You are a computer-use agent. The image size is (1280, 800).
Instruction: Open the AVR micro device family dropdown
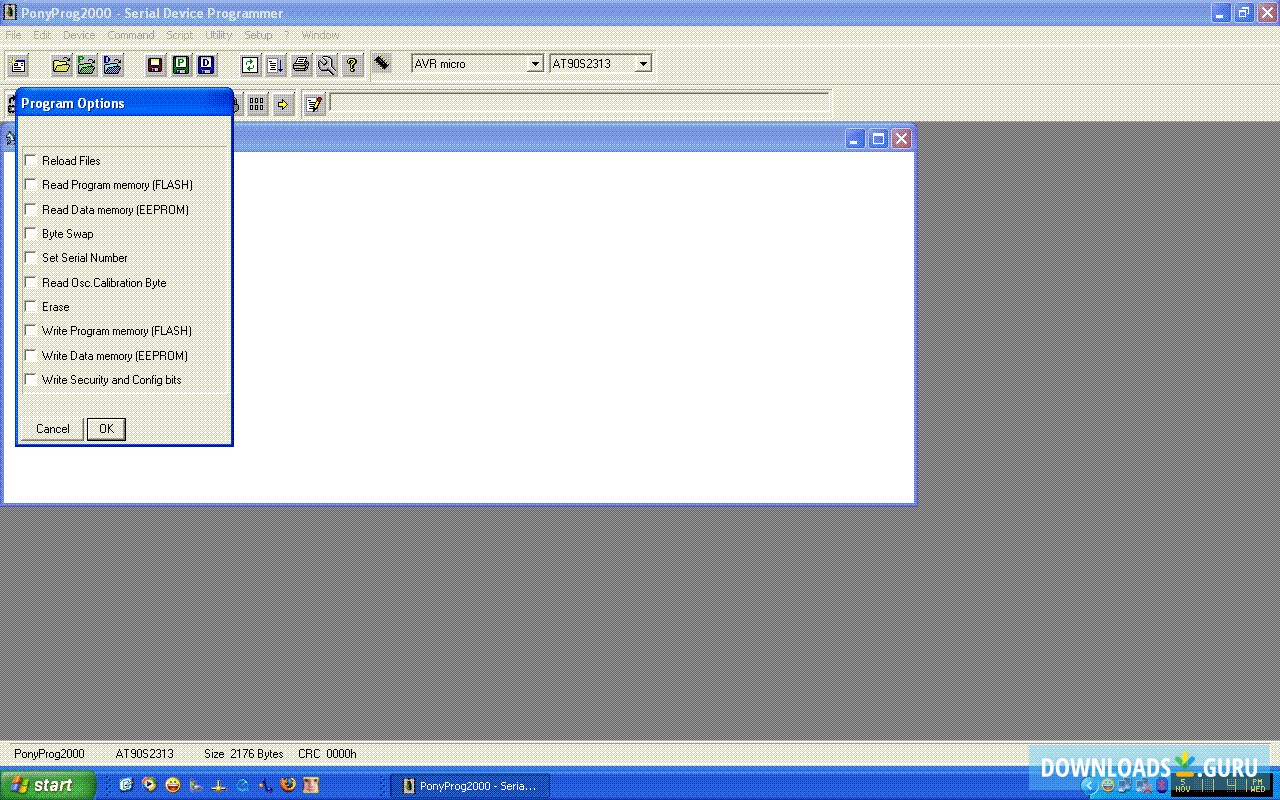536,63
